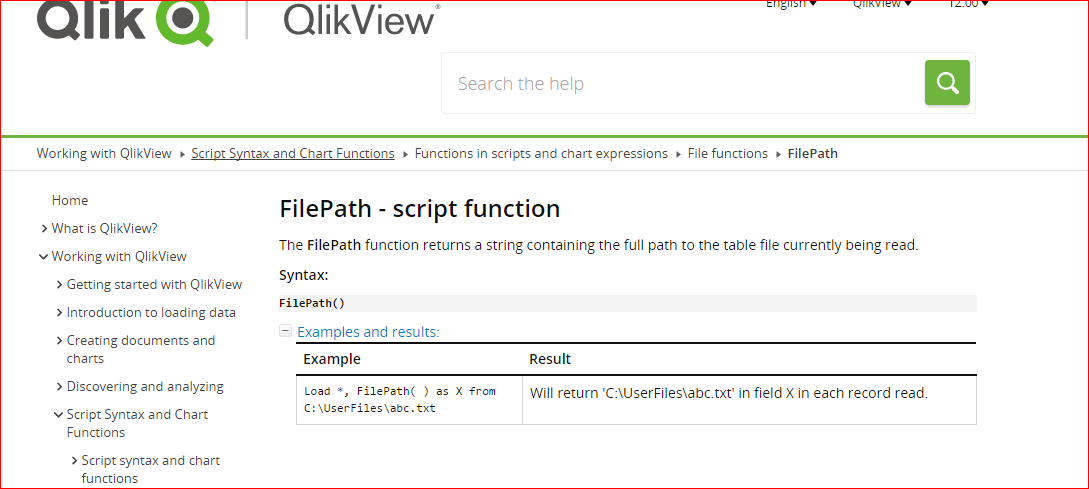Image resolution: width=1089 pixels, height=489 pixels.
Task: Expand the What is QlikView? chevron
Action: (x=45, y=228)
